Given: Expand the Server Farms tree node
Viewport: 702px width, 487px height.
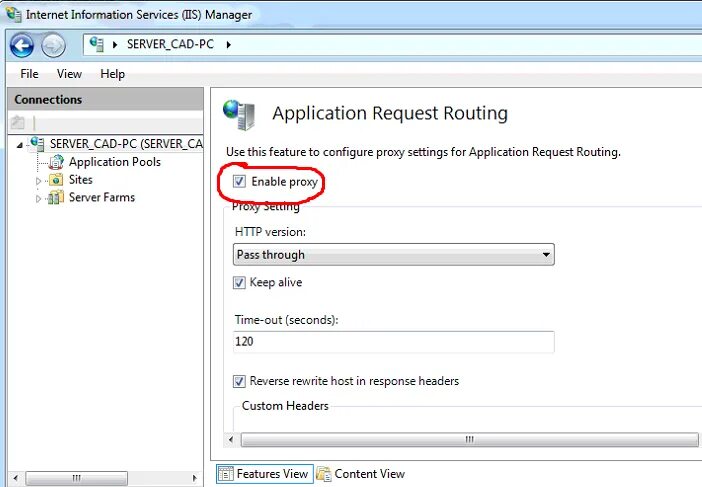Looking at the screenshot, I should [x=38, y=199].
